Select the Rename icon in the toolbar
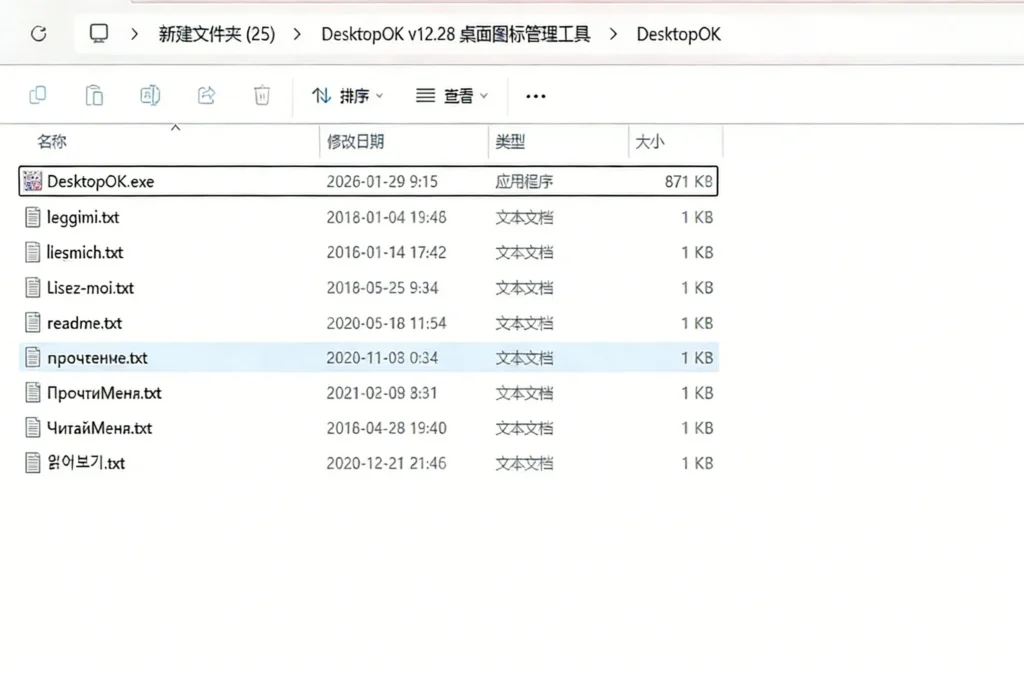1024x683 pixels. pyautogui.click(x=150, y=95)
